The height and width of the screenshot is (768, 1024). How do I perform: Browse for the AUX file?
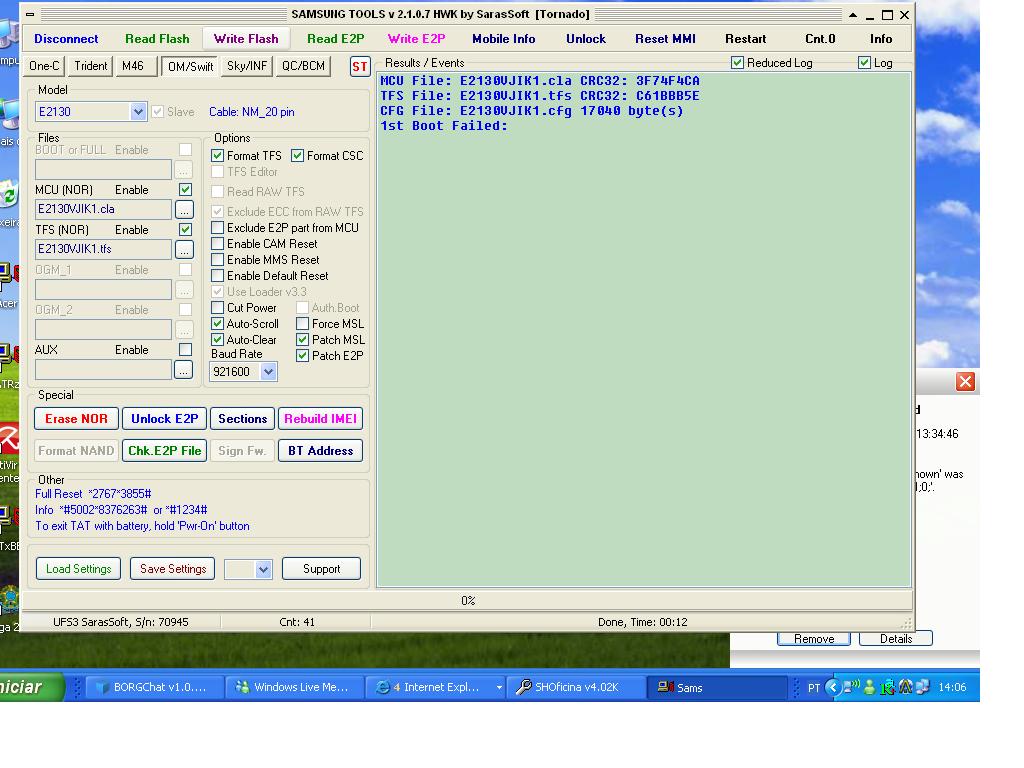click(184, 370)
